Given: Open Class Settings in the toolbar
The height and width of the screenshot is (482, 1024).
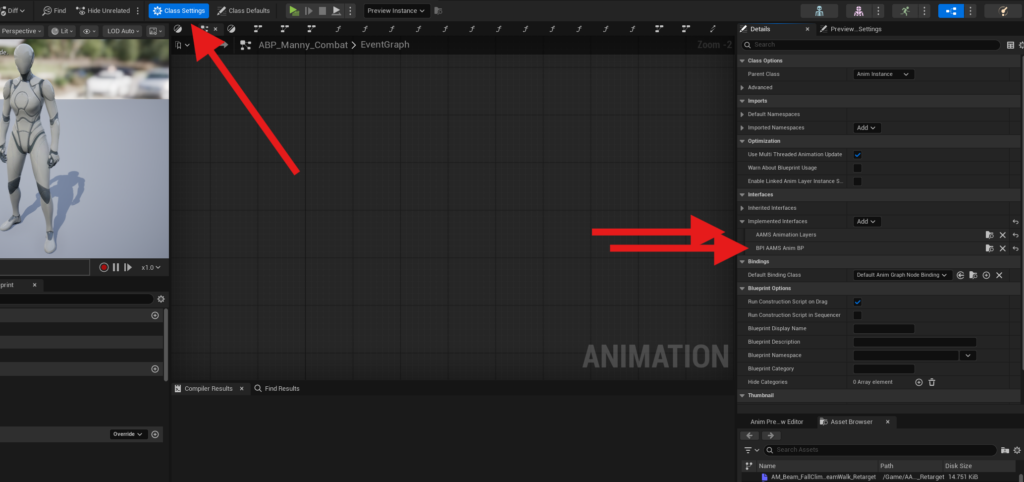Looking at the screenshot, I should pyautogui.click(x=179, y=10).
